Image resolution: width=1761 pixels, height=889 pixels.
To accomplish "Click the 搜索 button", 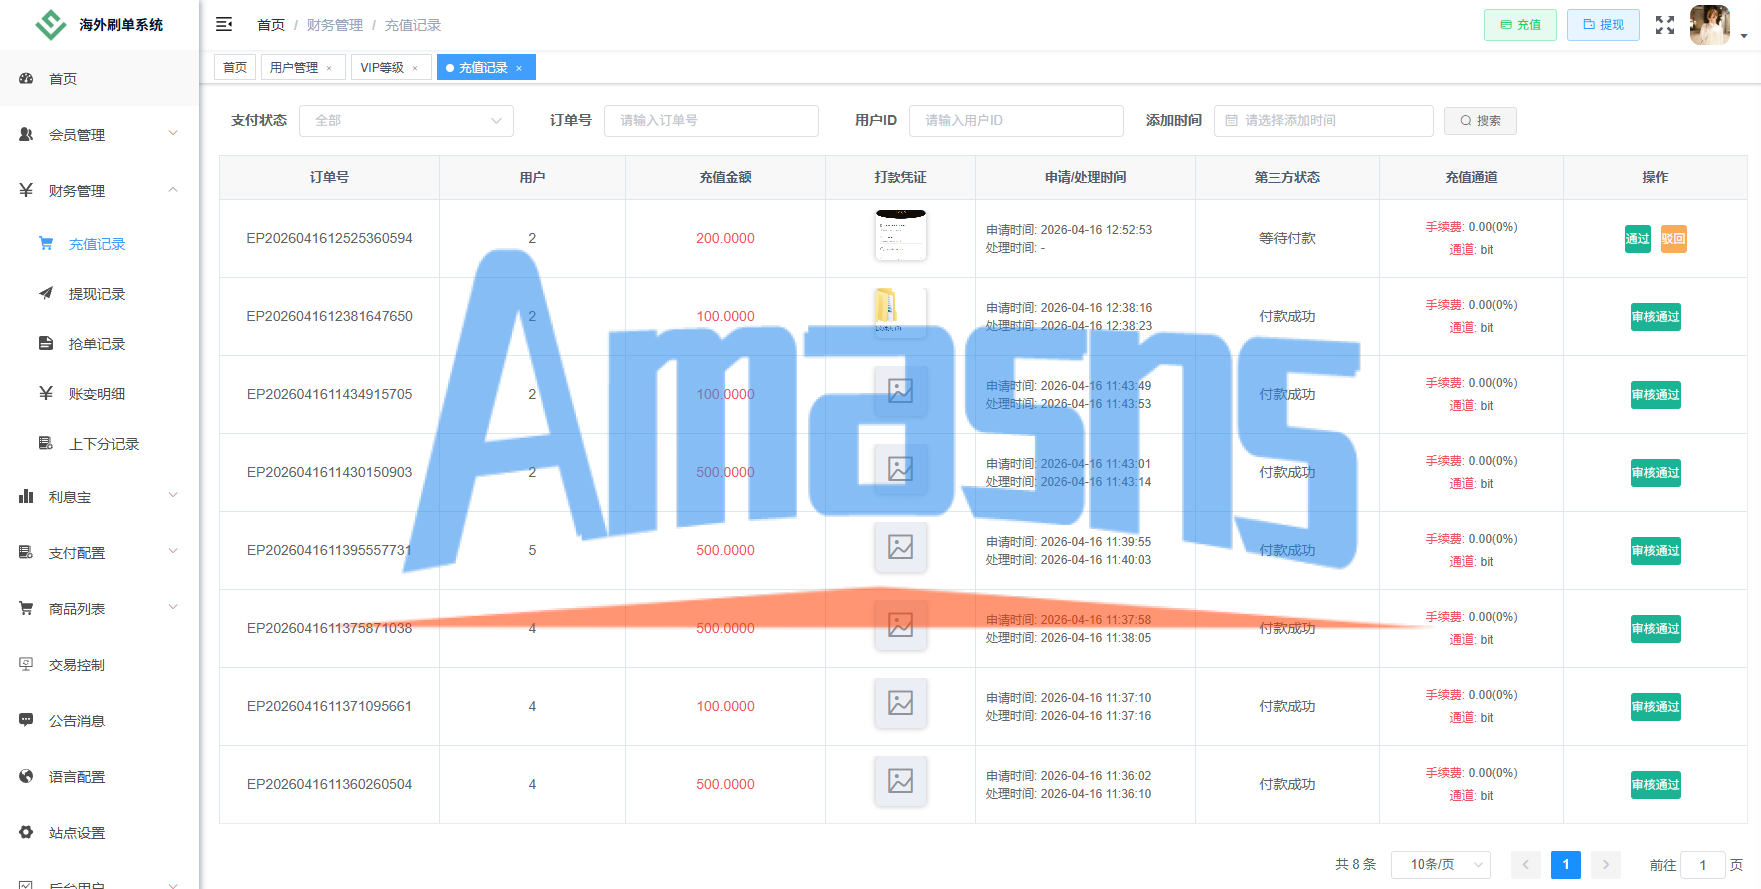I will (1480, 120).
